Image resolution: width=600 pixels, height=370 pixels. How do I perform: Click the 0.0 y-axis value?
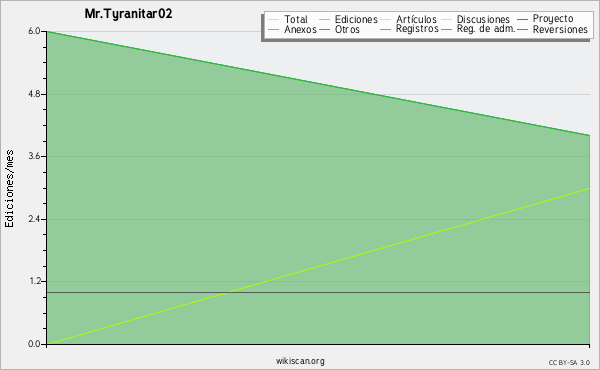point(34,344)
